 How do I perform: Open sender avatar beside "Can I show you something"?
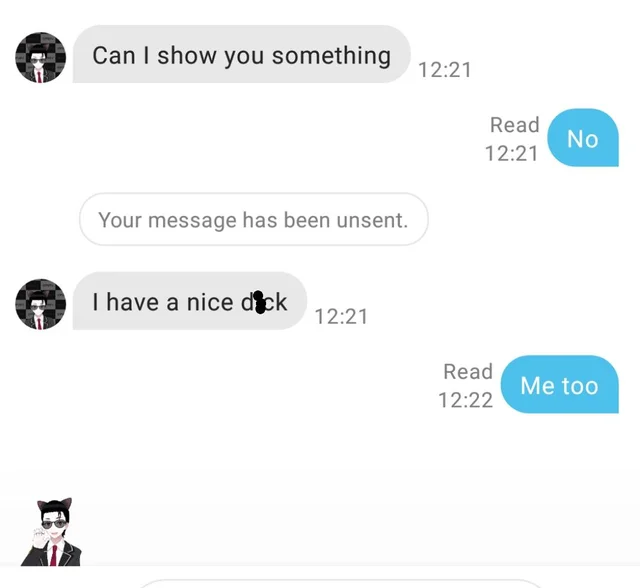coord(40,58)
